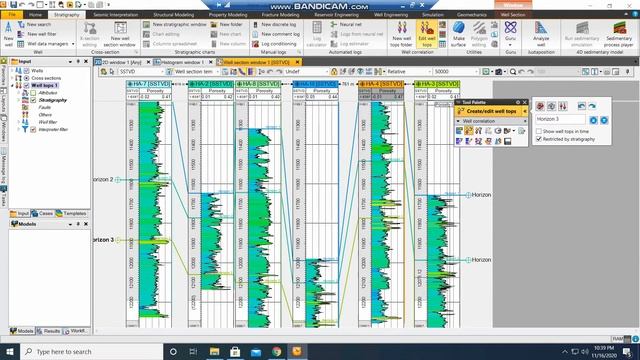Open a New well section window
Image resolution: width=640 pixels, height=360 pixels.
point(119,34)
